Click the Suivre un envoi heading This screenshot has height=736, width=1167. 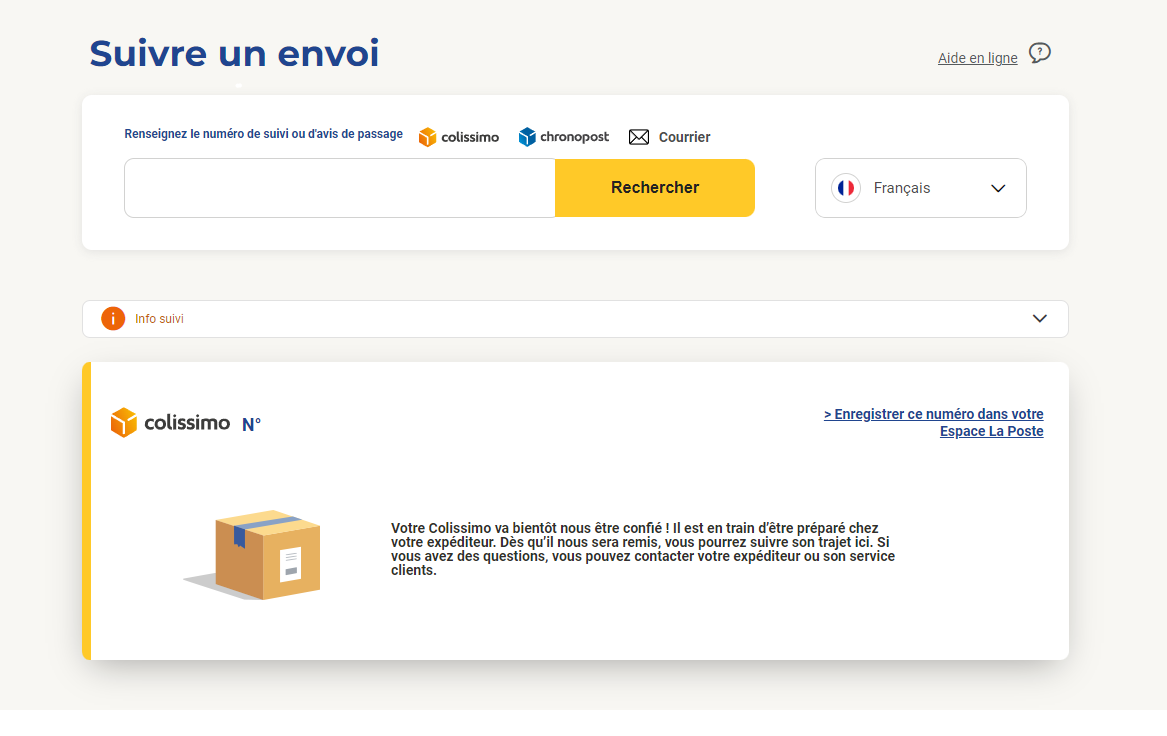(x=234, y=54)
